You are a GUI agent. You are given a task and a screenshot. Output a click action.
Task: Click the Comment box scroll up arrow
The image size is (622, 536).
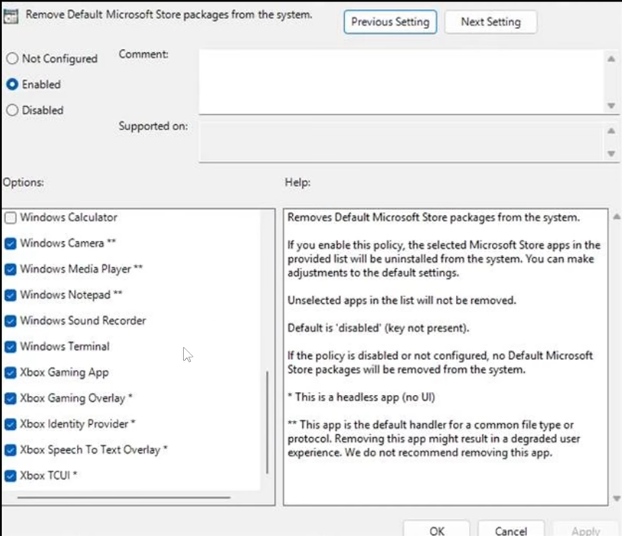[x=611, y=59]
